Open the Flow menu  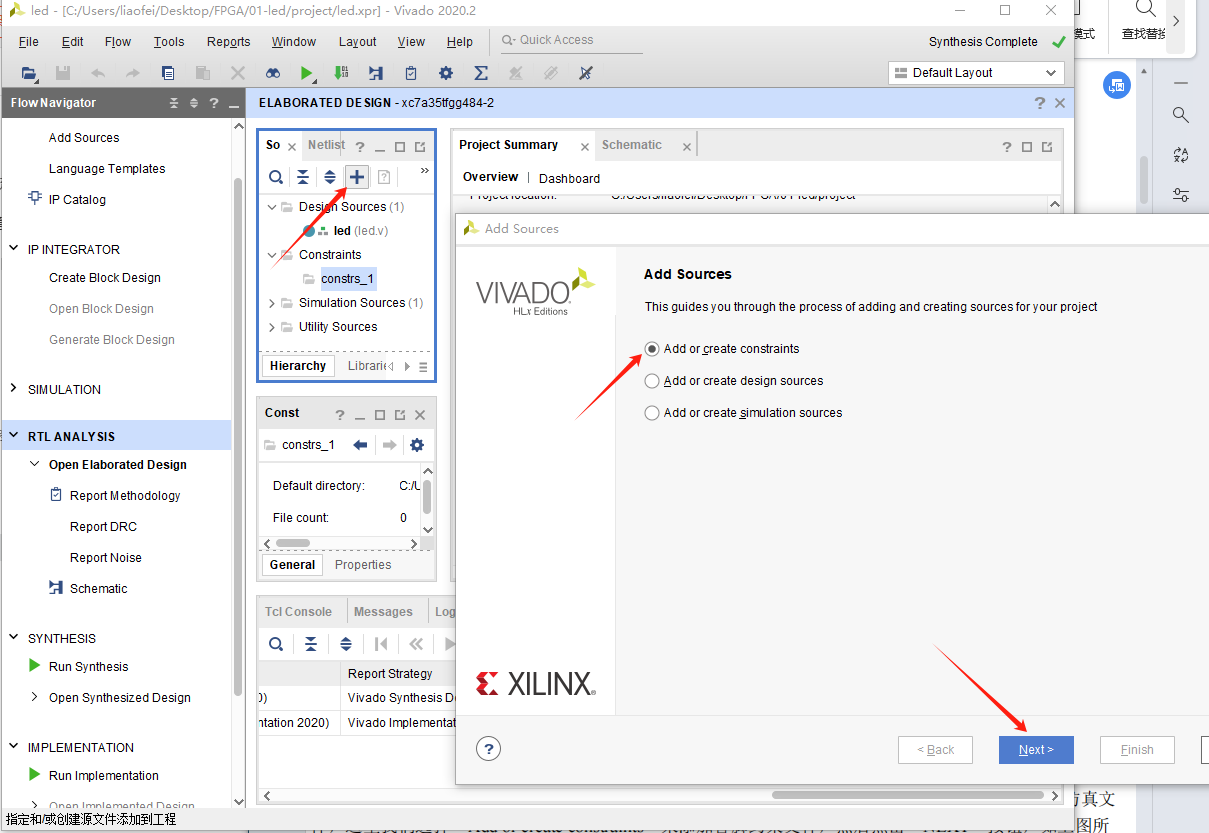pyautogui.click(x=118, y=42)
